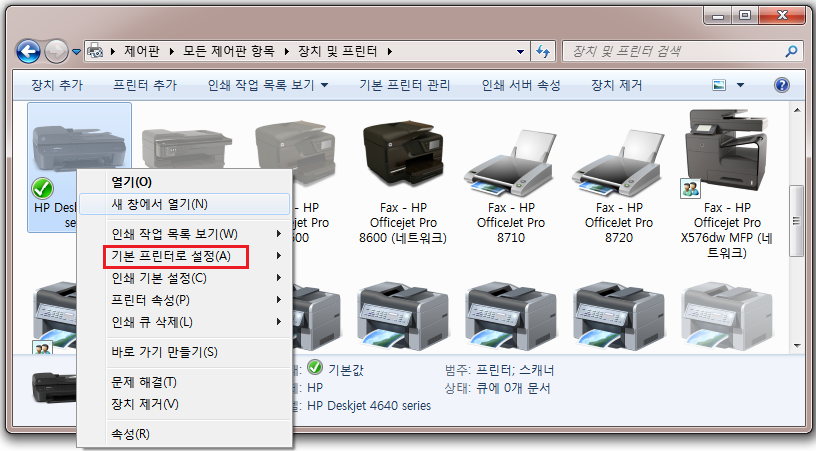Click 장치 추가 on the toolbar
The image size is (816, 451).
point(57,85)
